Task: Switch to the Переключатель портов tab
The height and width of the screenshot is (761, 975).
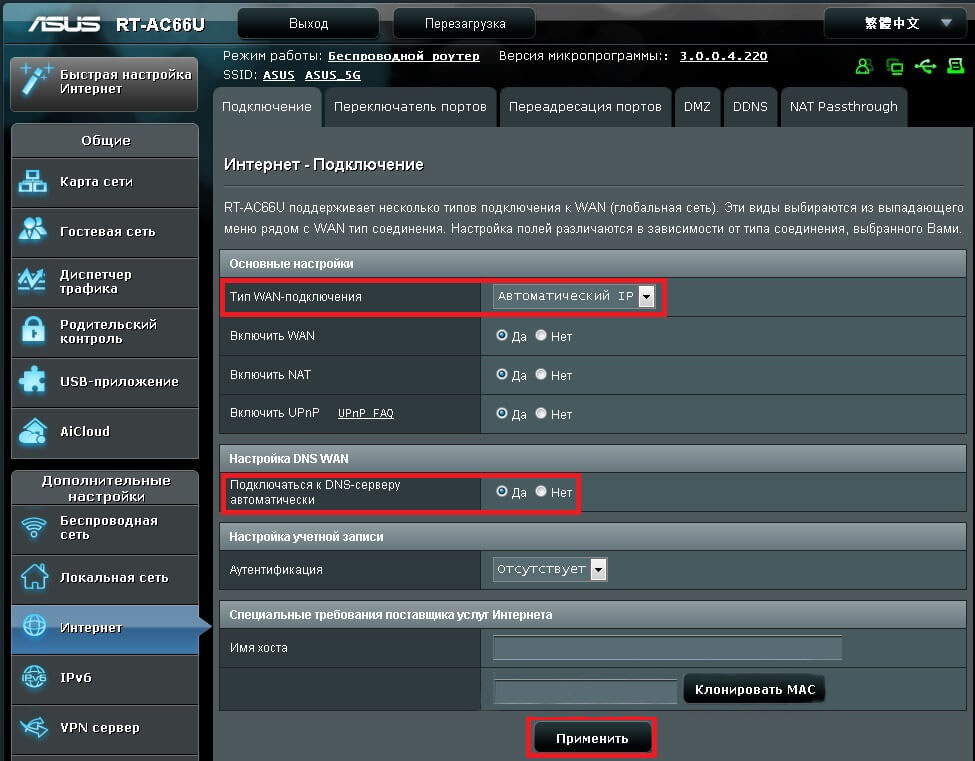Action: click(x=410, y=107)
